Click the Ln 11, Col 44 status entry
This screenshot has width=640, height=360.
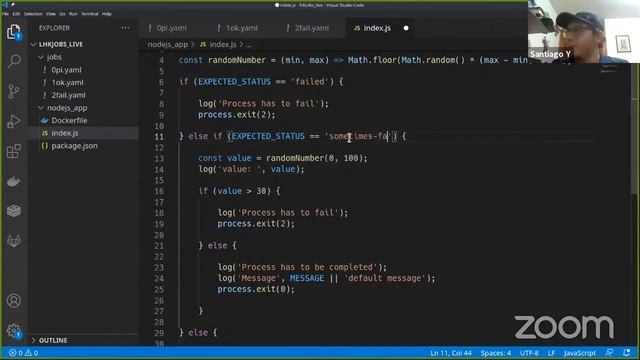tap(450, 353)
